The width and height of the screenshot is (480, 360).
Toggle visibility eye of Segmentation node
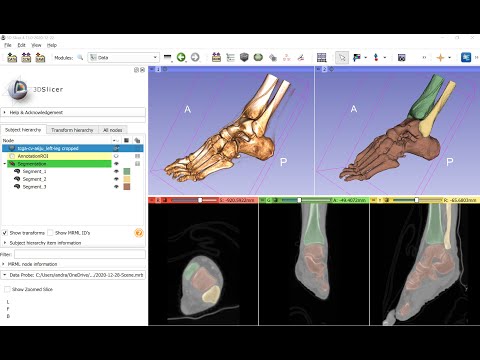(116, 164)
